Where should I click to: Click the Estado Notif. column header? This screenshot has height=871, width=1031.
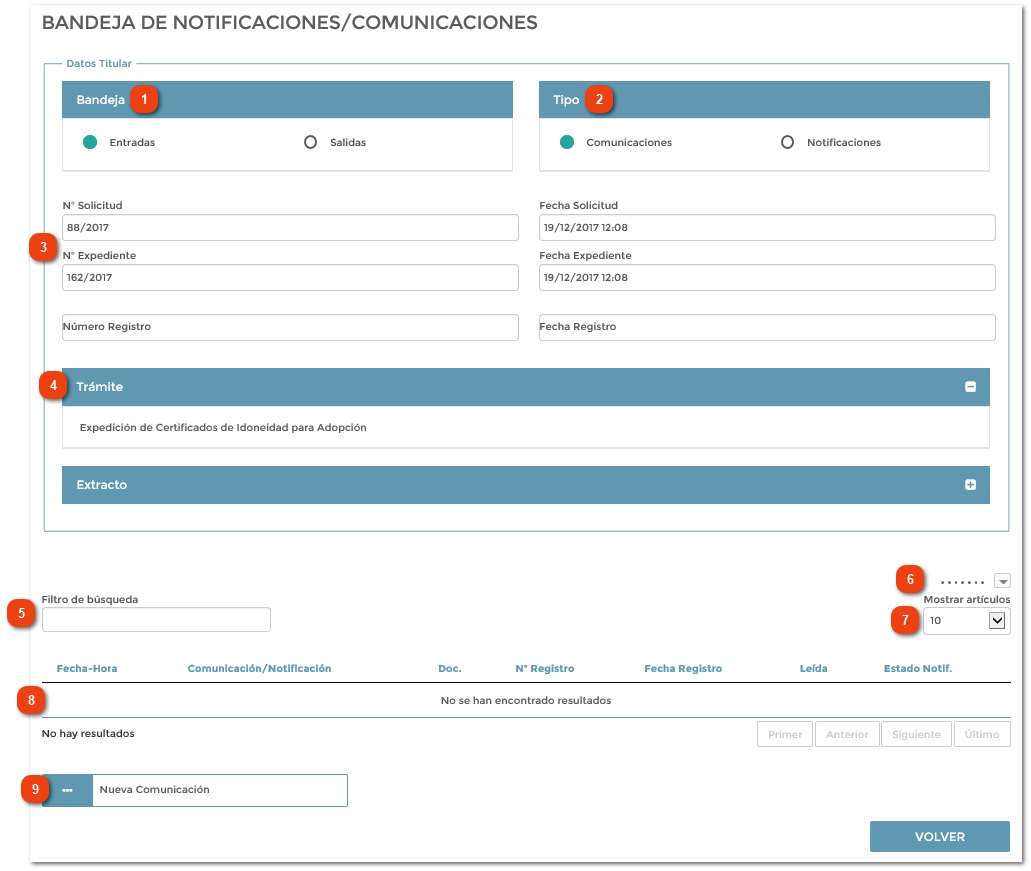coord(918,668)
